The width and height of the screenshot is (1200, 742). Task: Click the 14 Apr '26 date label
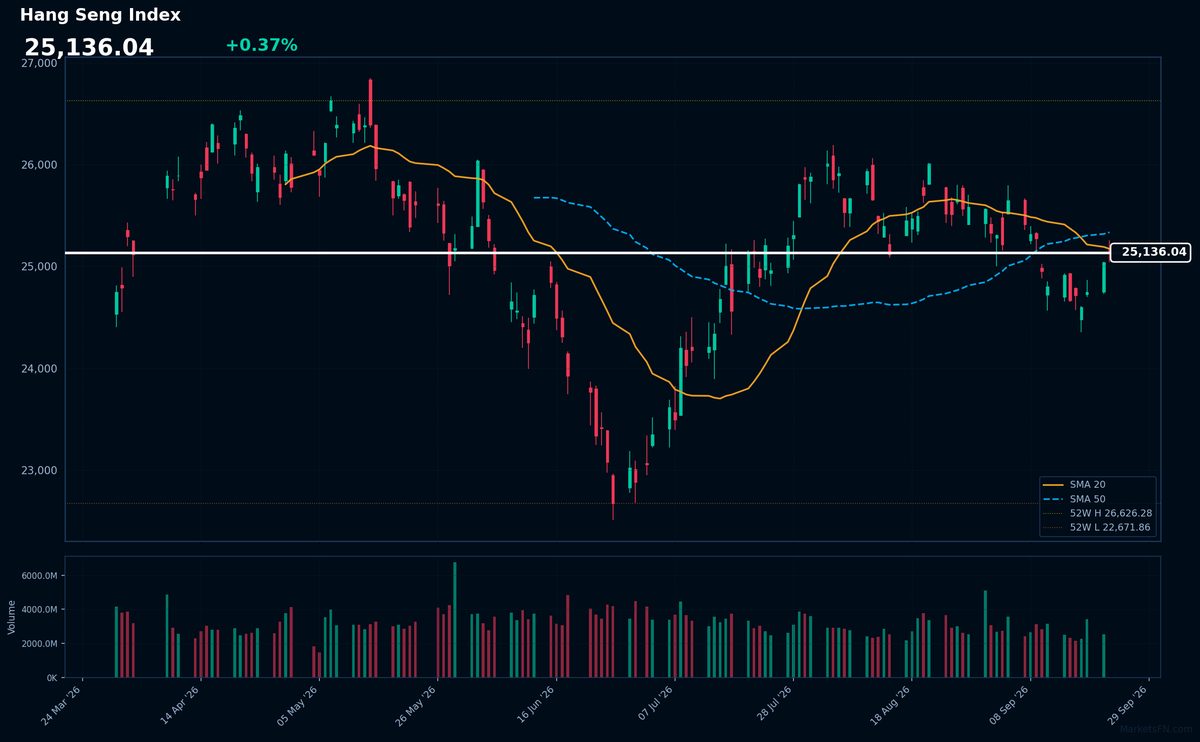[181, 705]
